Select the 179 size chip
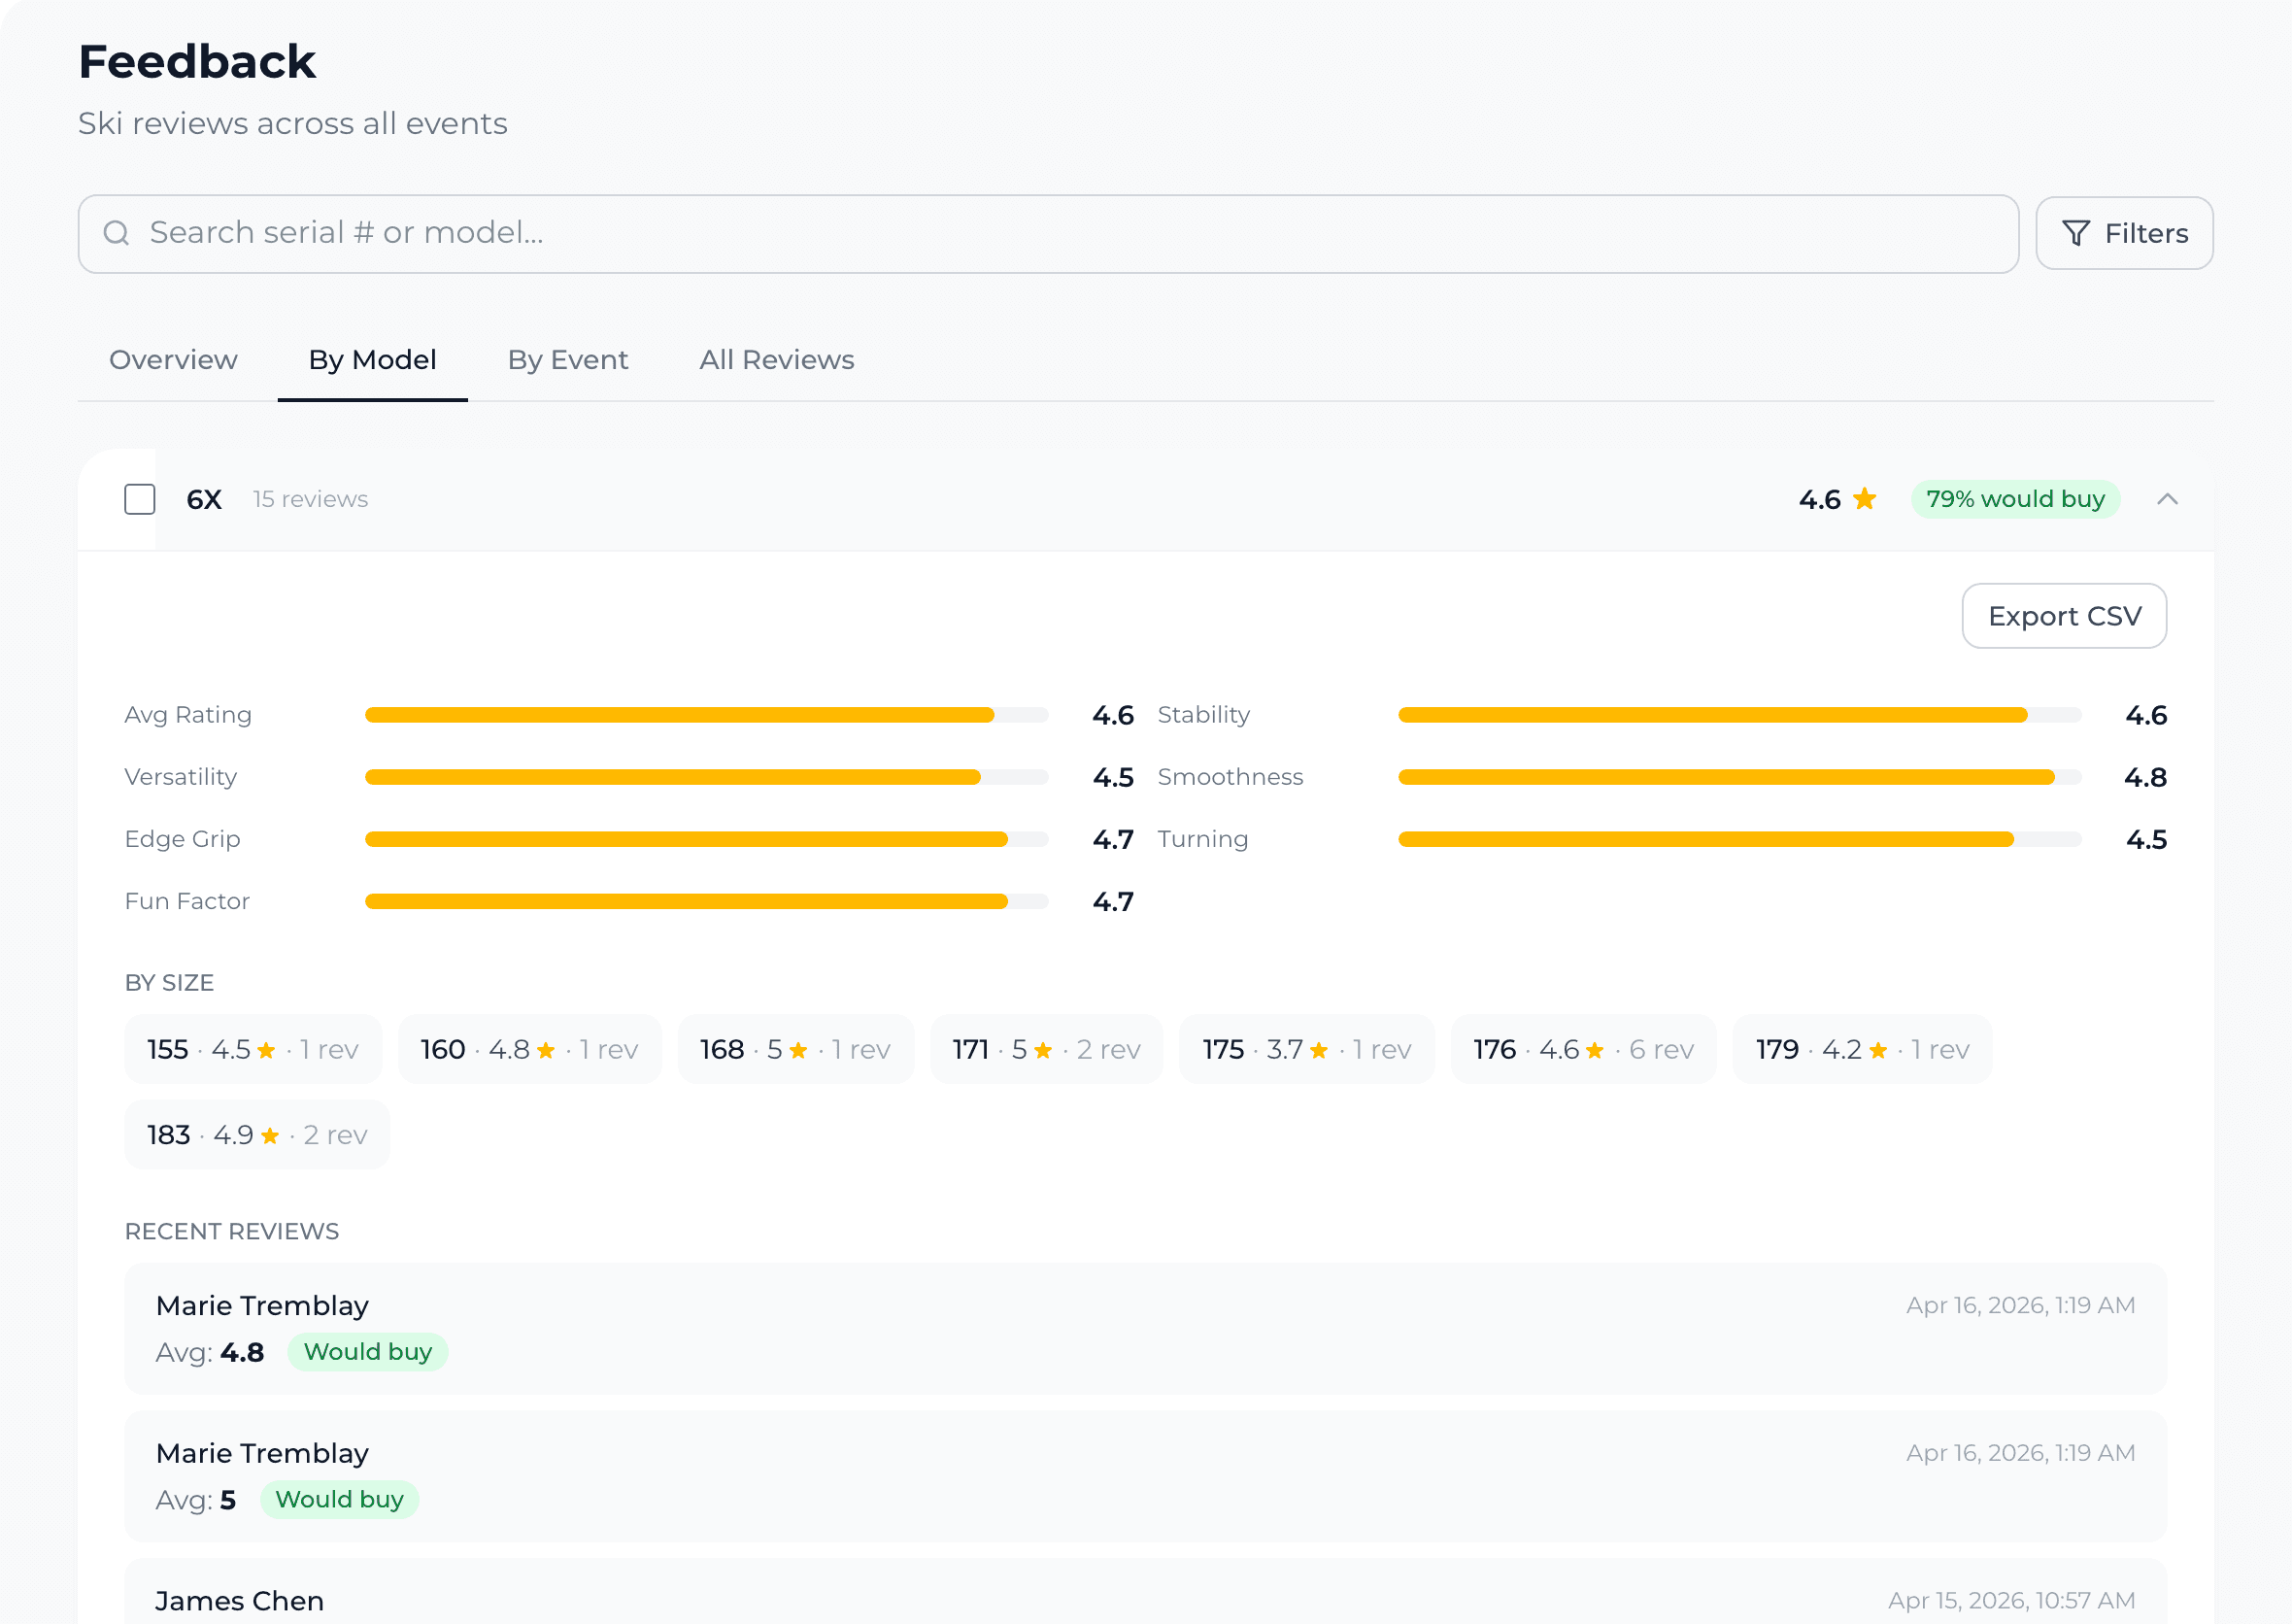The height and width of the screenshot is (1624, 2292). [1862, 1050]
